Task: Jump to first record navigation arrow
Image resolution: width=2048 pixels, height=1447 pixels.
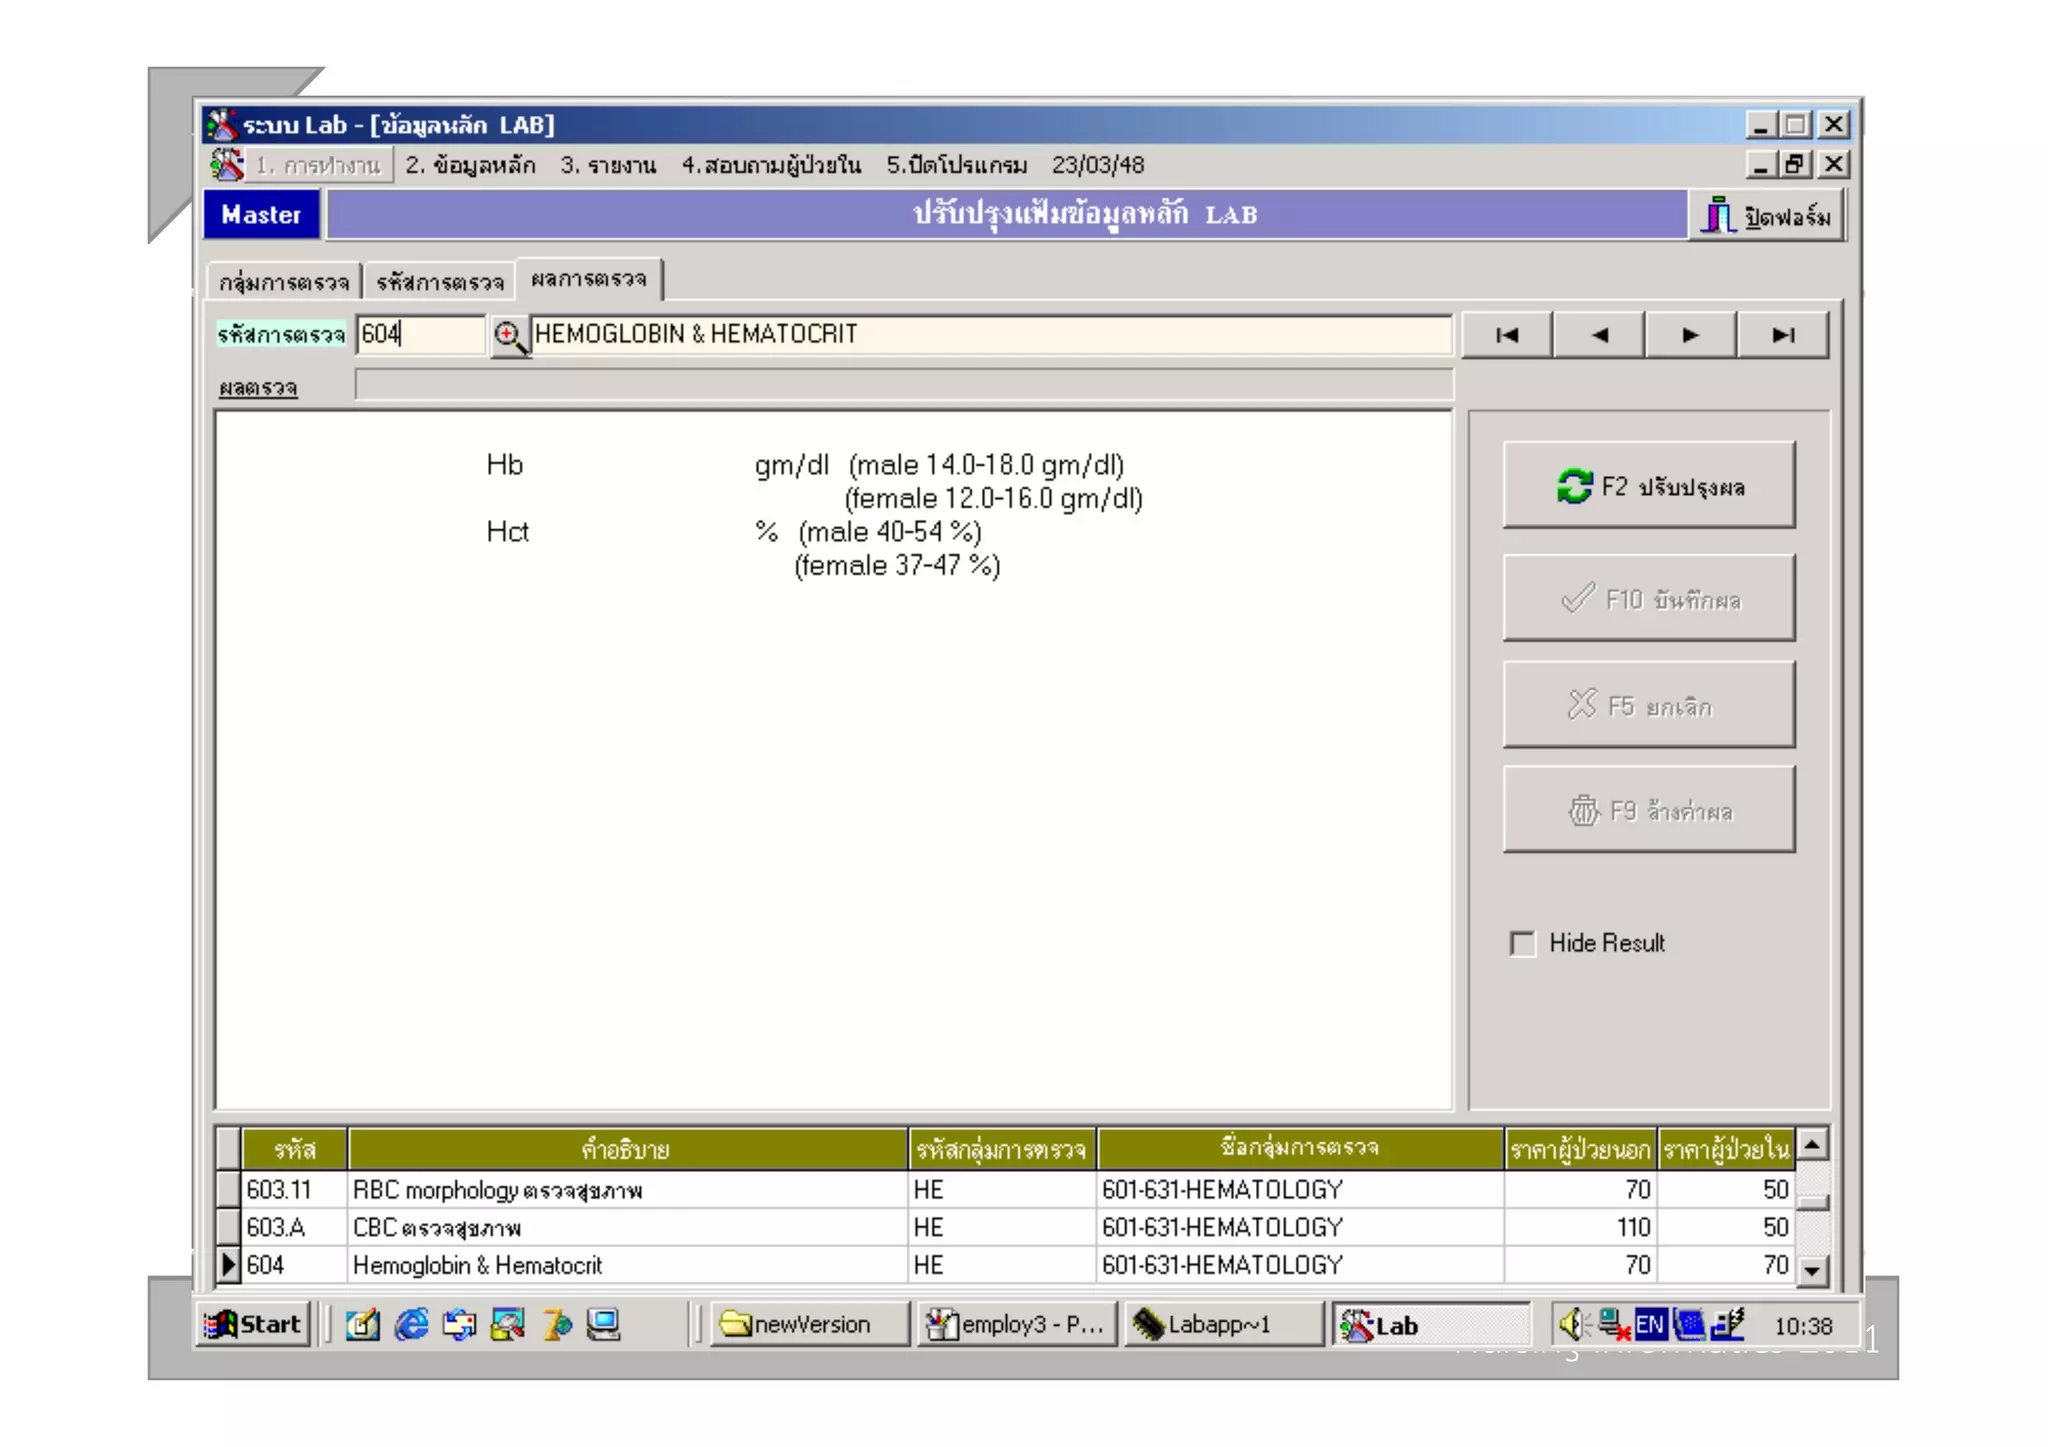Action: [1506, 335]
